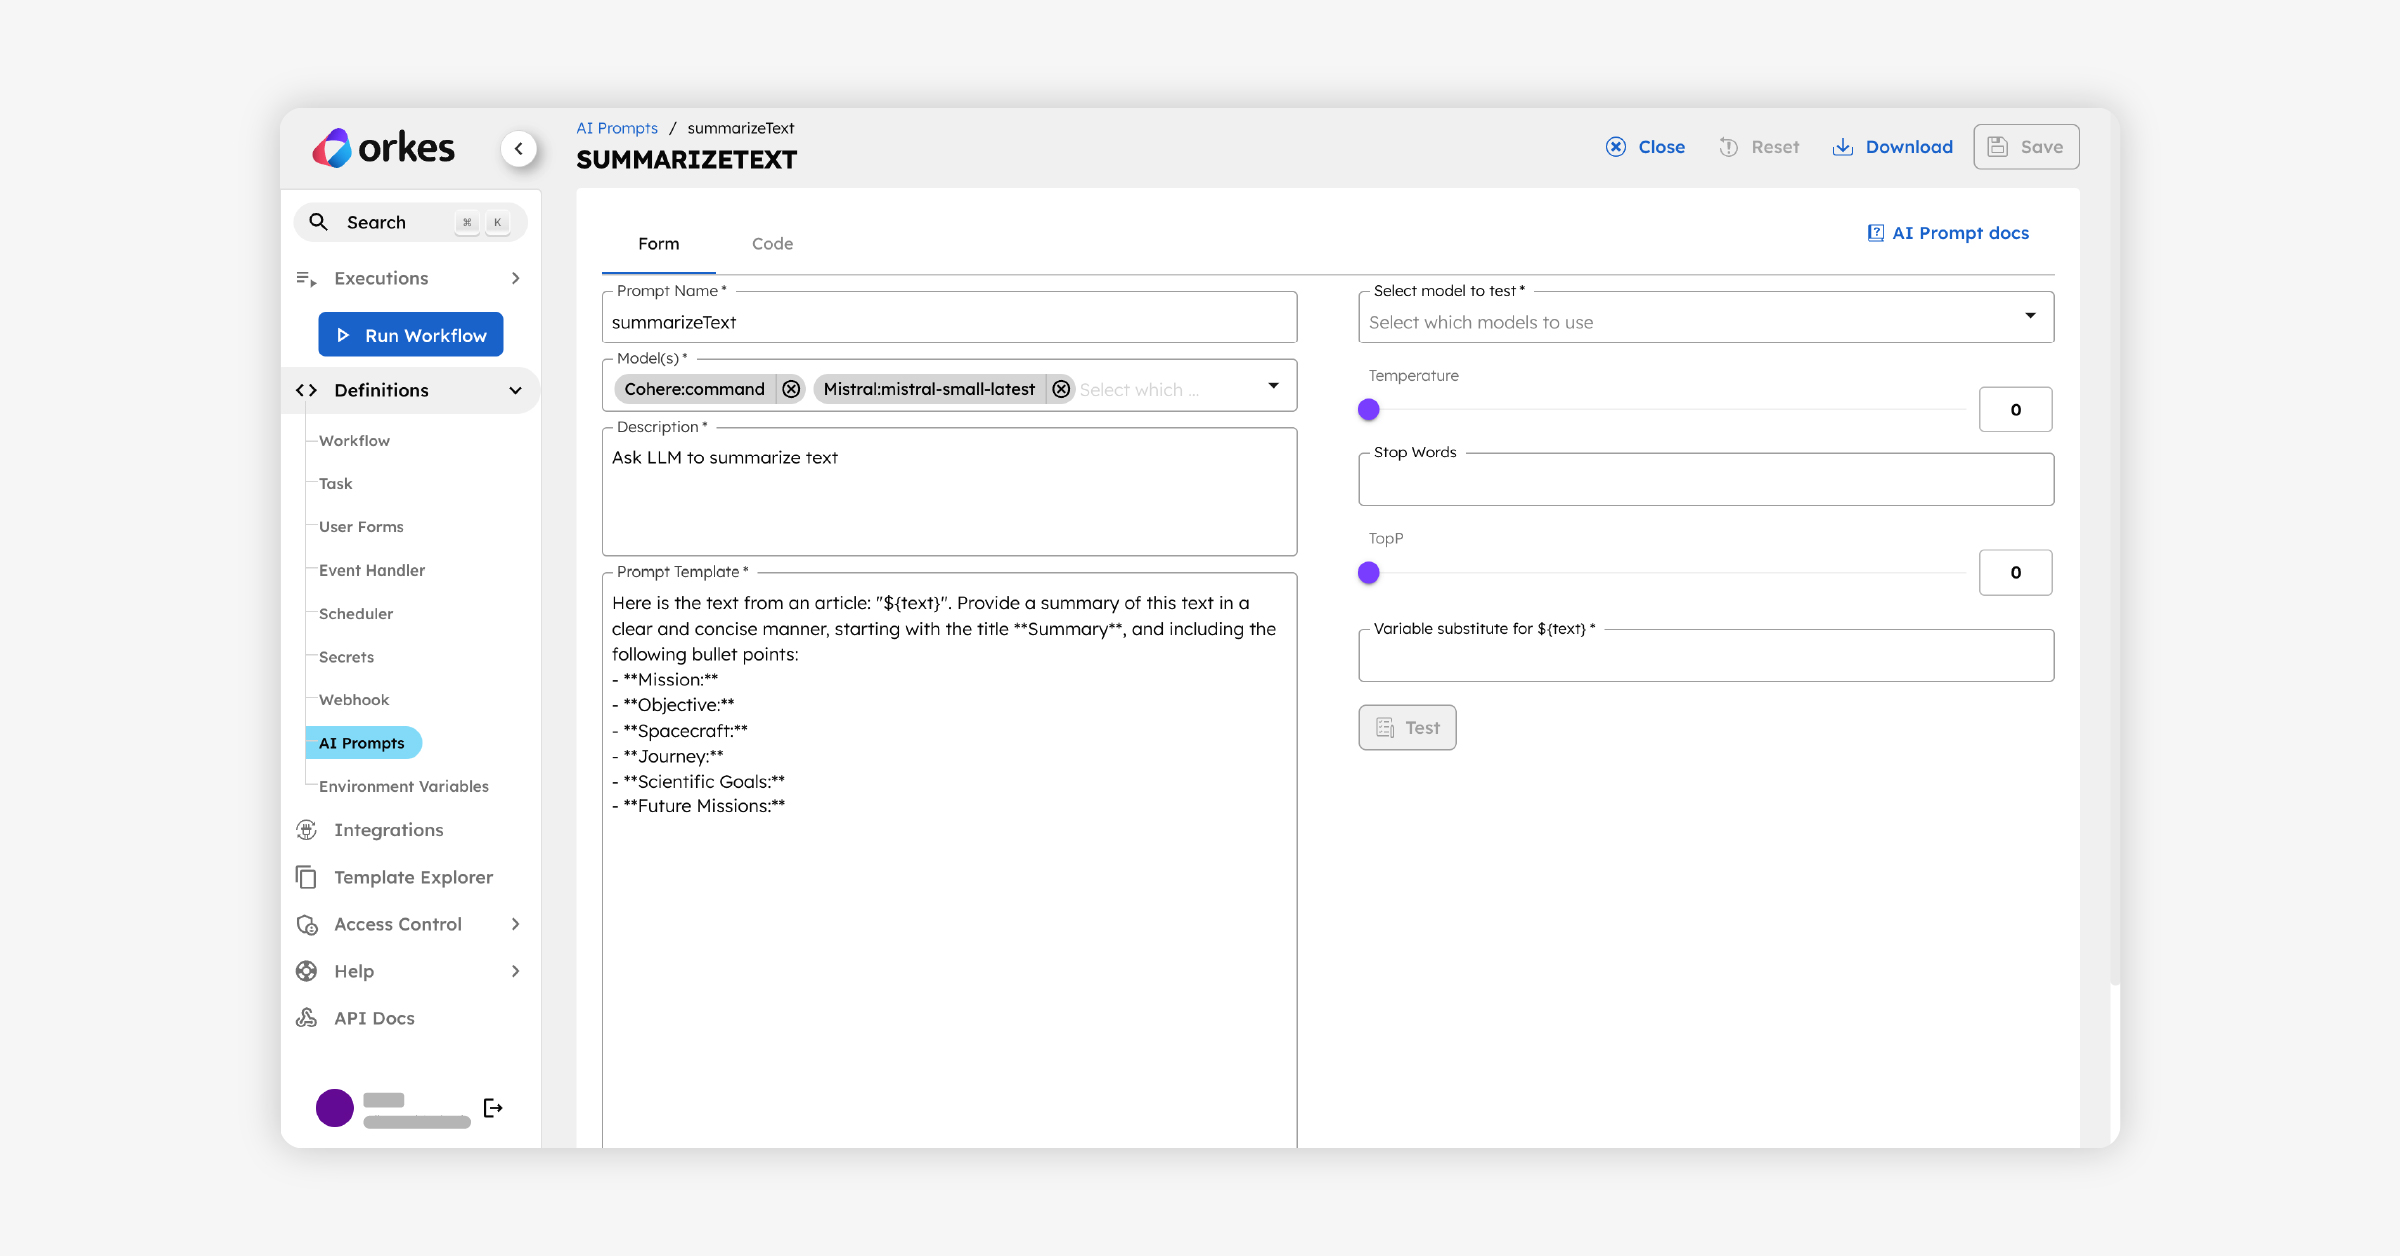Click the Run Workflow button
The image size is (2400, 1256).
410,334
